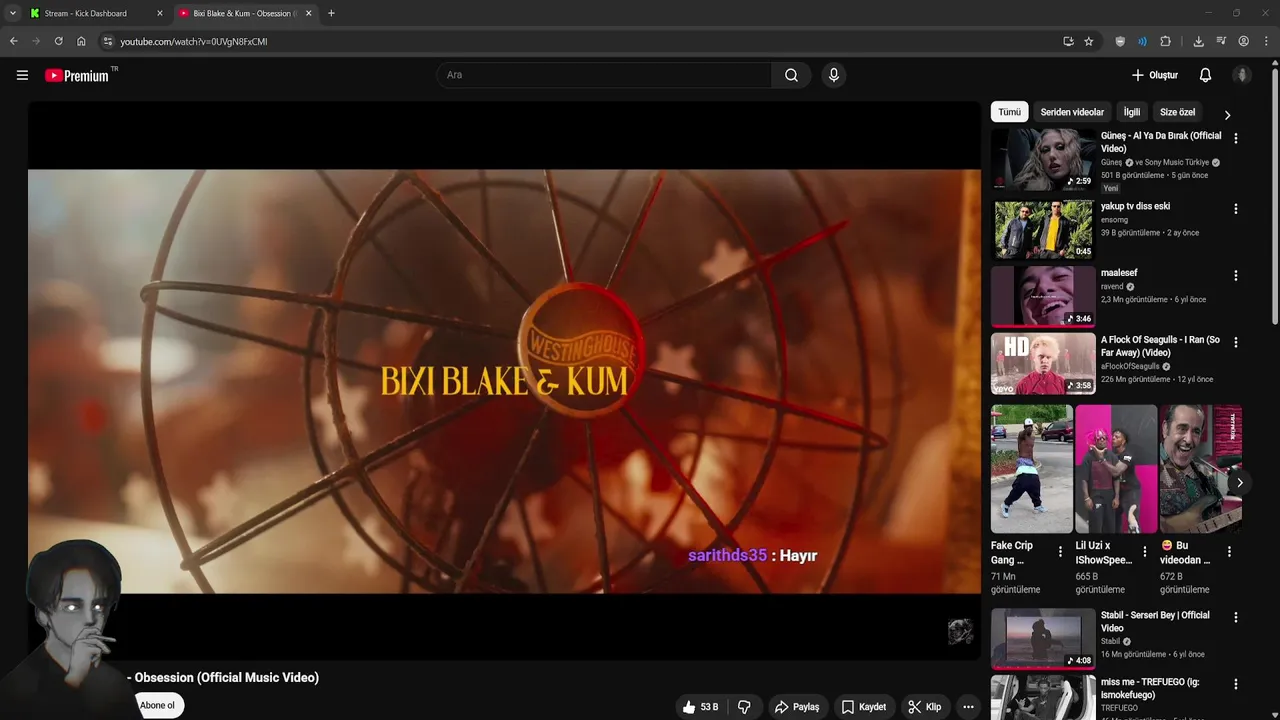Open the notifications bell
The width and height of the screenshot is (1280, 720).
click(1205, 75)
